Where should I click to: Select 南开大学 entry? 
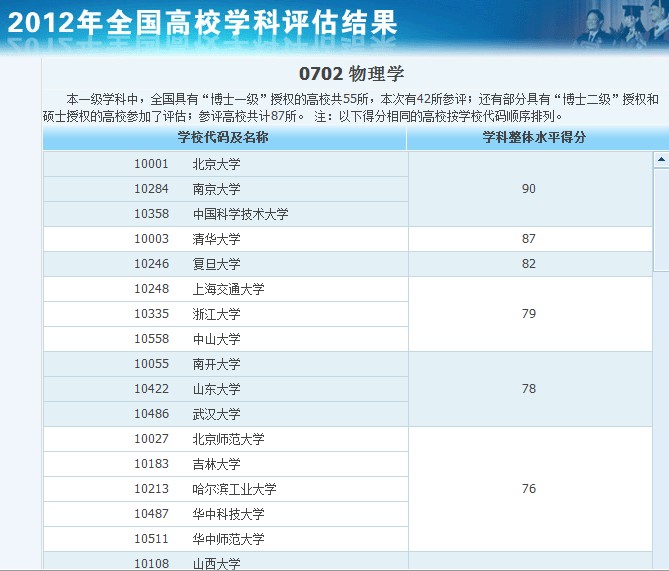pyautogui.click(x=216, y=364)
